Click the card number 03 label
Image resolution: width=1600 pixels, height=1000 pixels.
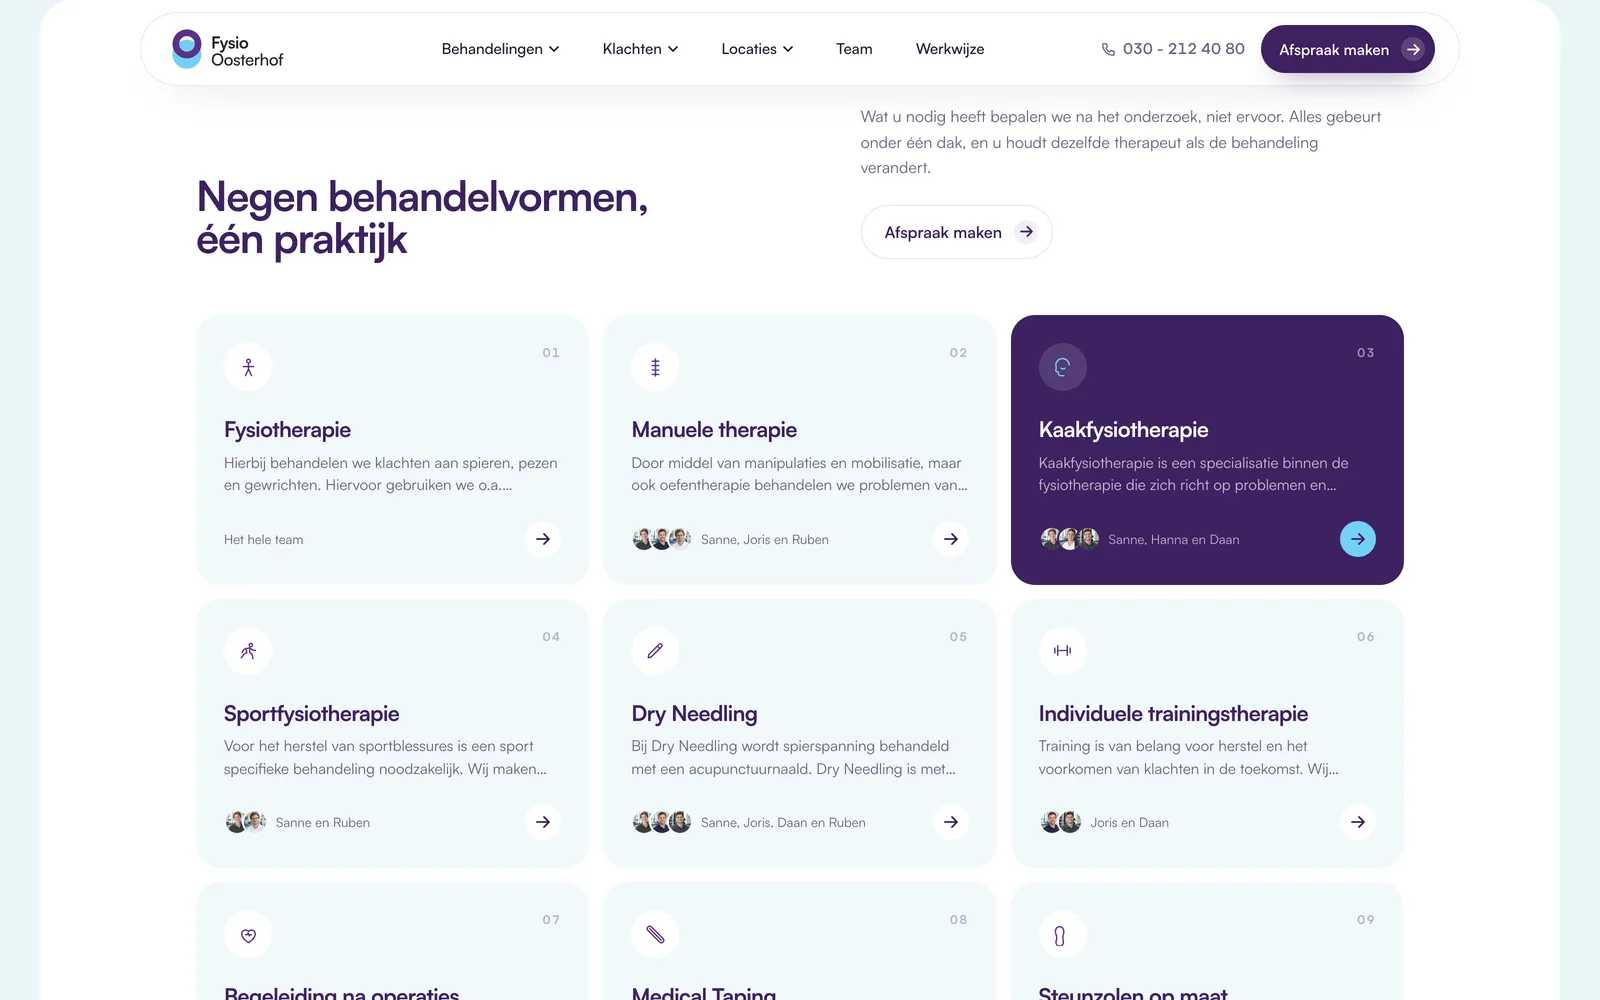tap(1365, 353)
